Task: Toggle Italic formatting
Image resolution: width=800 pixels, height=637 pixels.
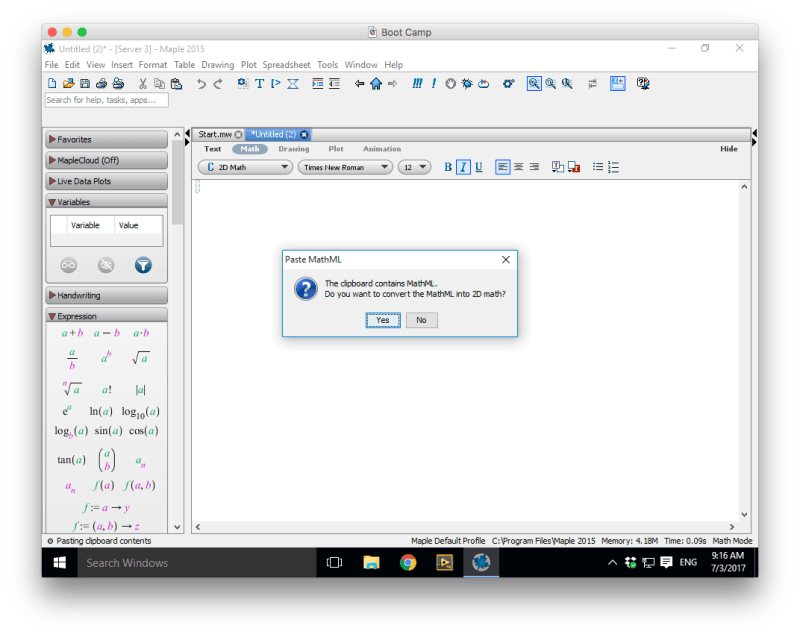Action: [463, 167]
